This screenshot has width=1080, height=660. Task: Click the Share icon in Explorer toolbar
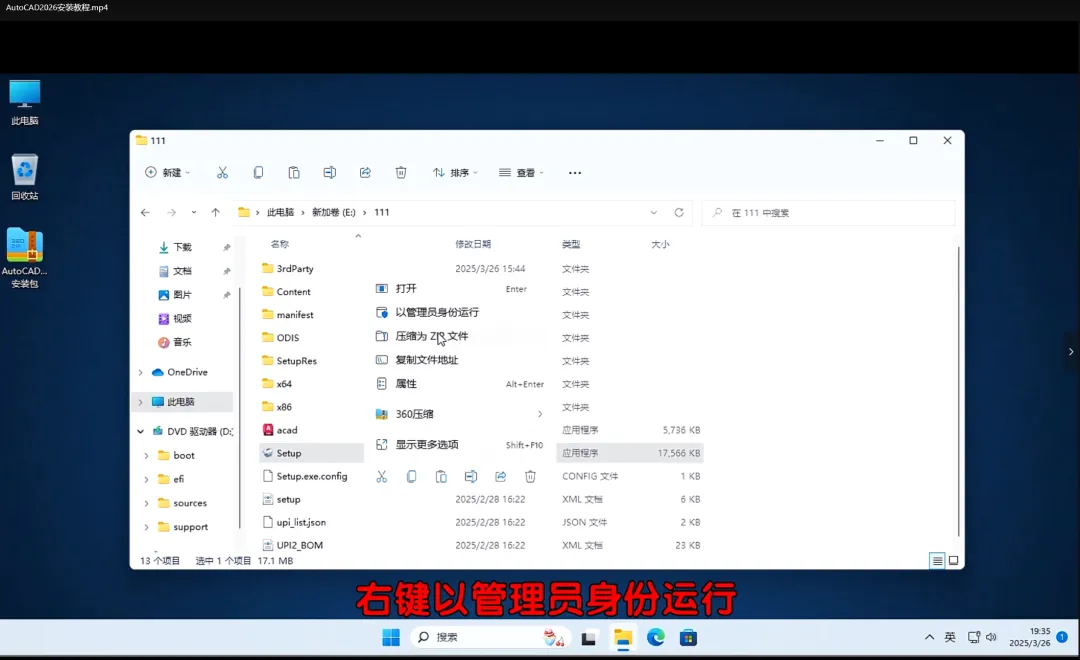[x=365, y=172]
